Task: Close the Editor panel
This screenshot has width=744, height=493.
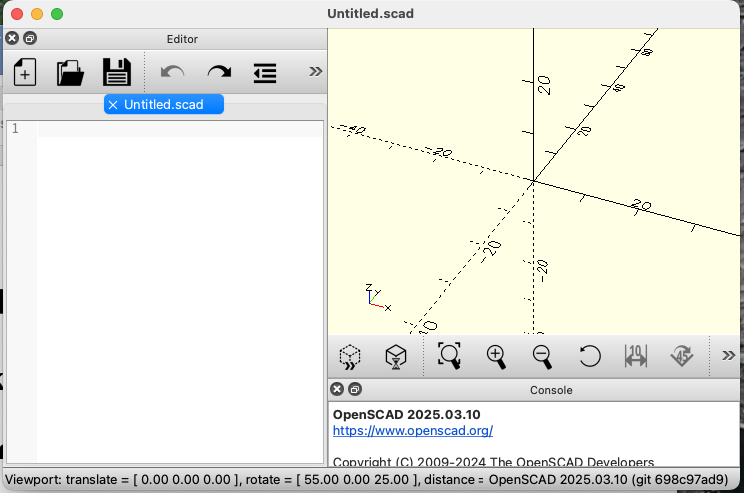Action: pyautogui.click(x=12, y=38)
